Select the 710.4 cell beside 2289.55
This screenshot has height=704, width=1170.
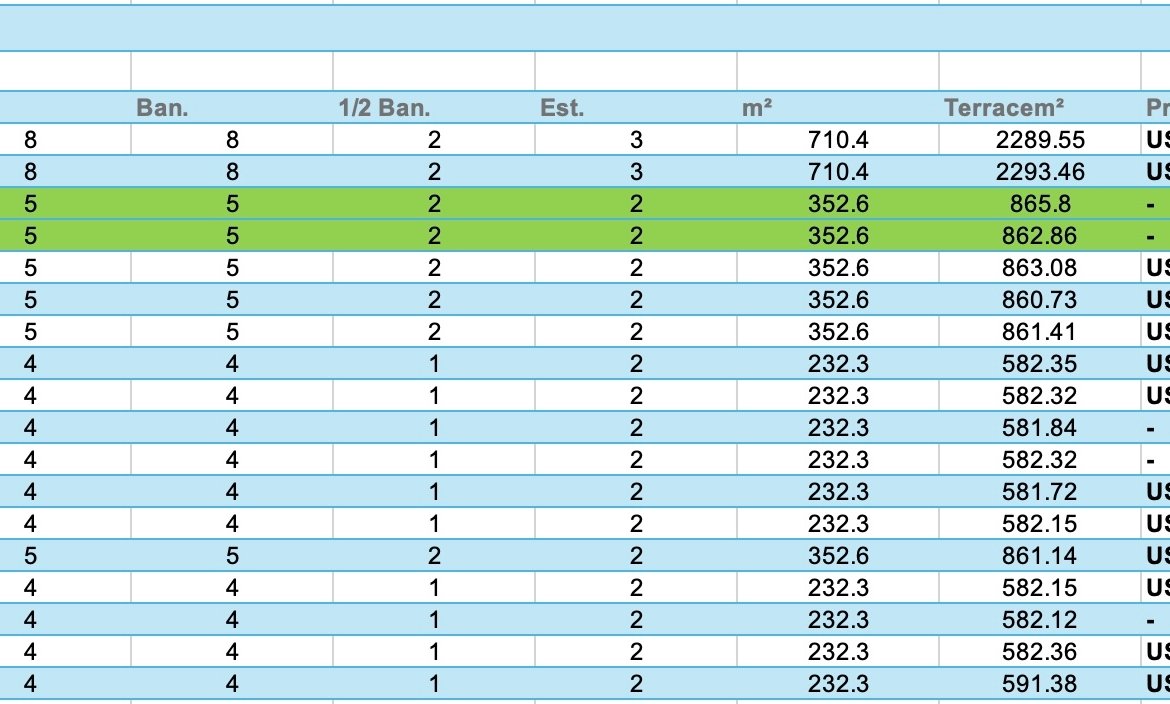point(838,140)
